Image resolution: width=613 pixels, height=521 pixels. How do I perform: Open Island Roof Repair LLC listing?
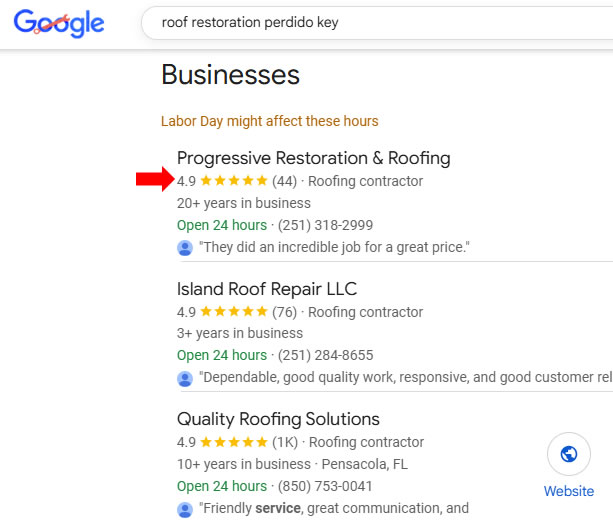click(x=266, y=289)
